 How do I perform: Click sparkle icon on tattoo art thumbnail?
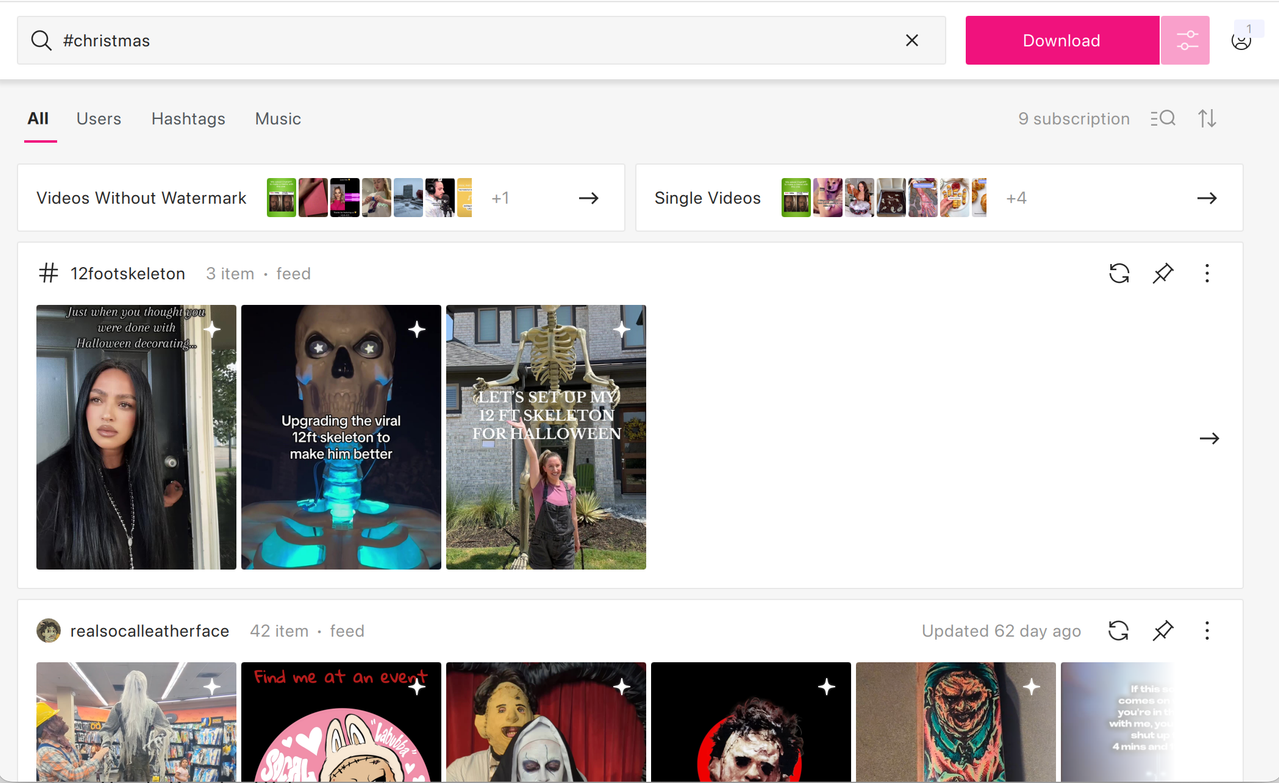[1032, 687]
